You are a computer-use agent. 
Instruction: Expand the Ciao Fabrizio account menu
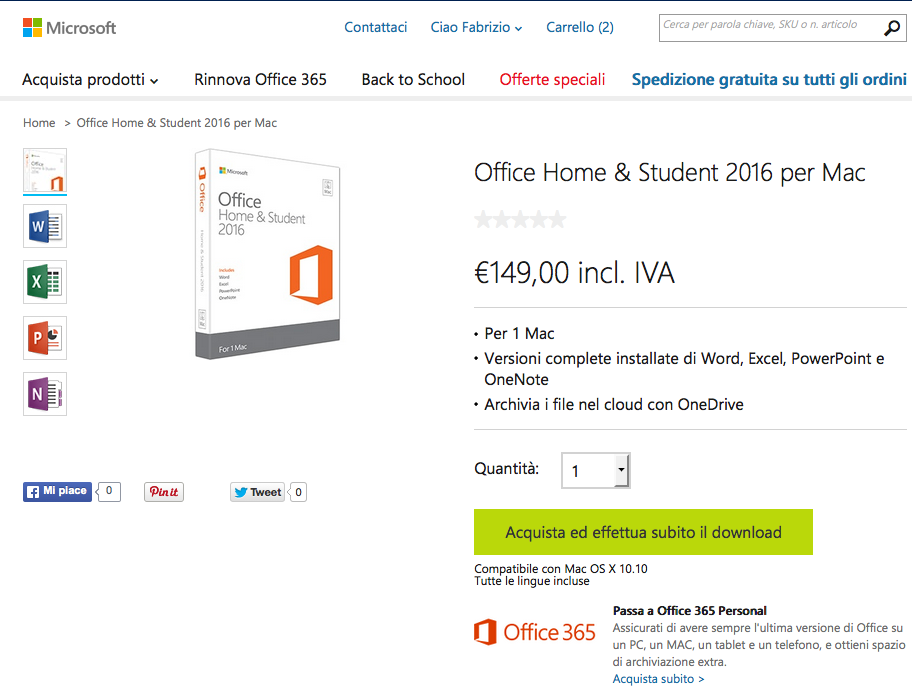point(476,27)
